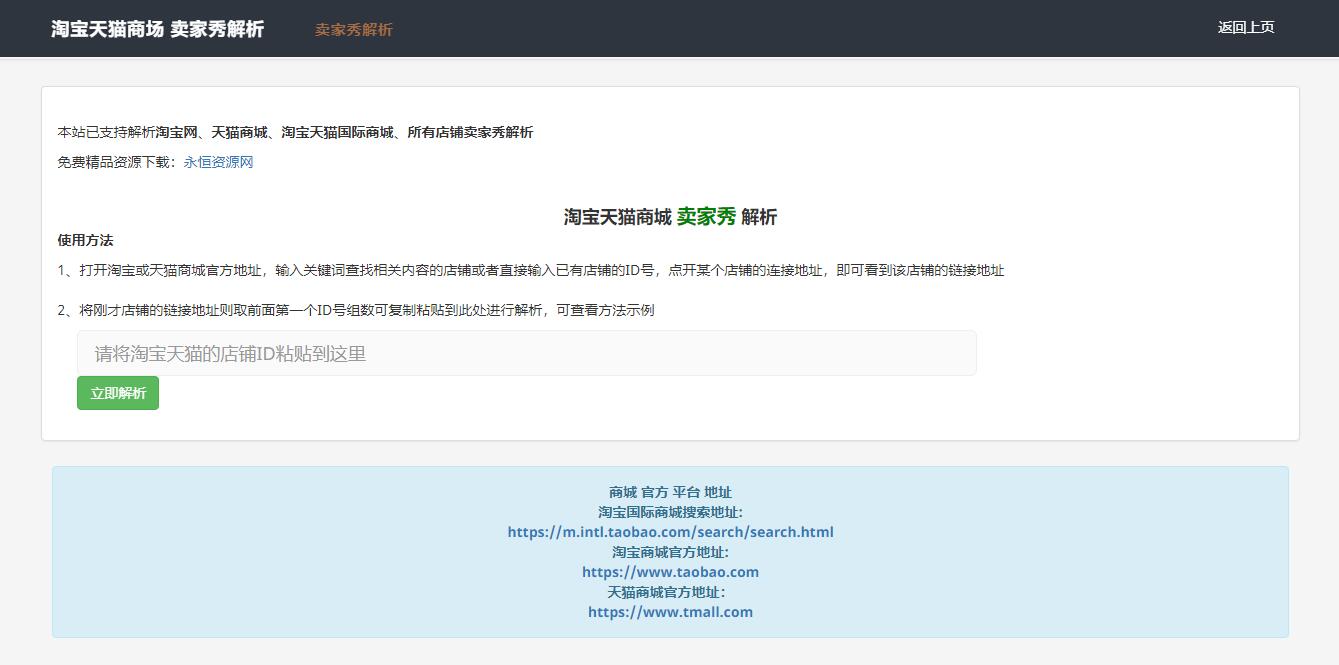Go back via 返回上页 link

(1246, 27)
